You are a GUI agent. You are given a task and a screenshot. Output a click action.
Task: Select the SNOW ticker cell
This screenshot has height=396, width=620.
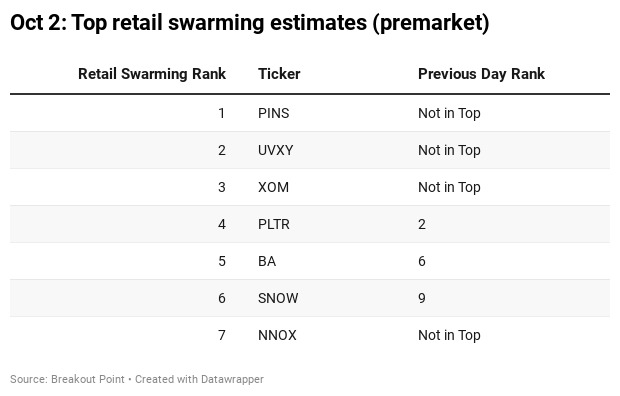tap(278, 298)
